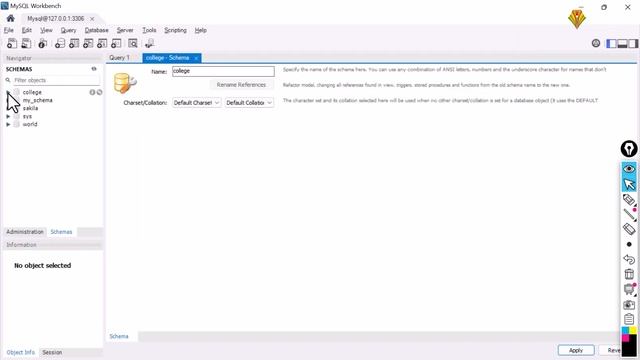Click Create new table toolbar icon

tap(74, 43)
